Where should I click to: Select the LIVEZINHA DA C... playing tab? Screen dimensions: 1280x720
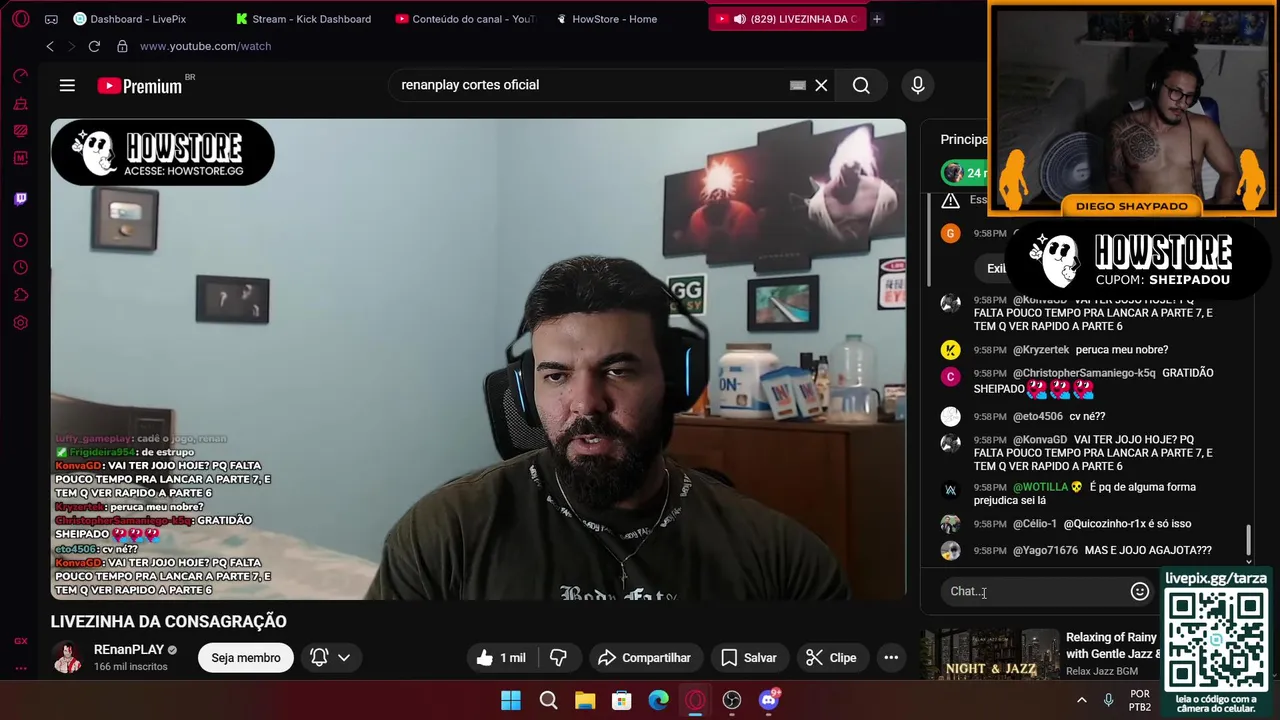pyautogui.click(x=787, y=19)
